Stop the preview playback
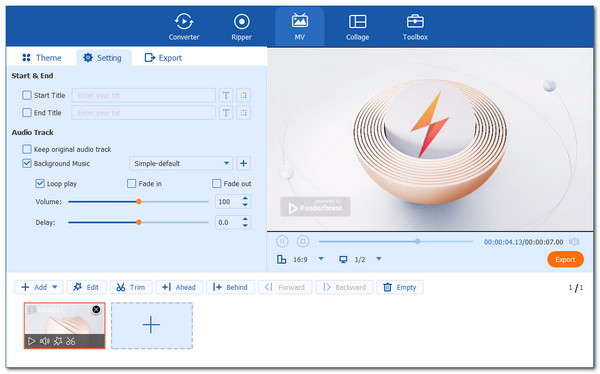 tap(303, 241)
